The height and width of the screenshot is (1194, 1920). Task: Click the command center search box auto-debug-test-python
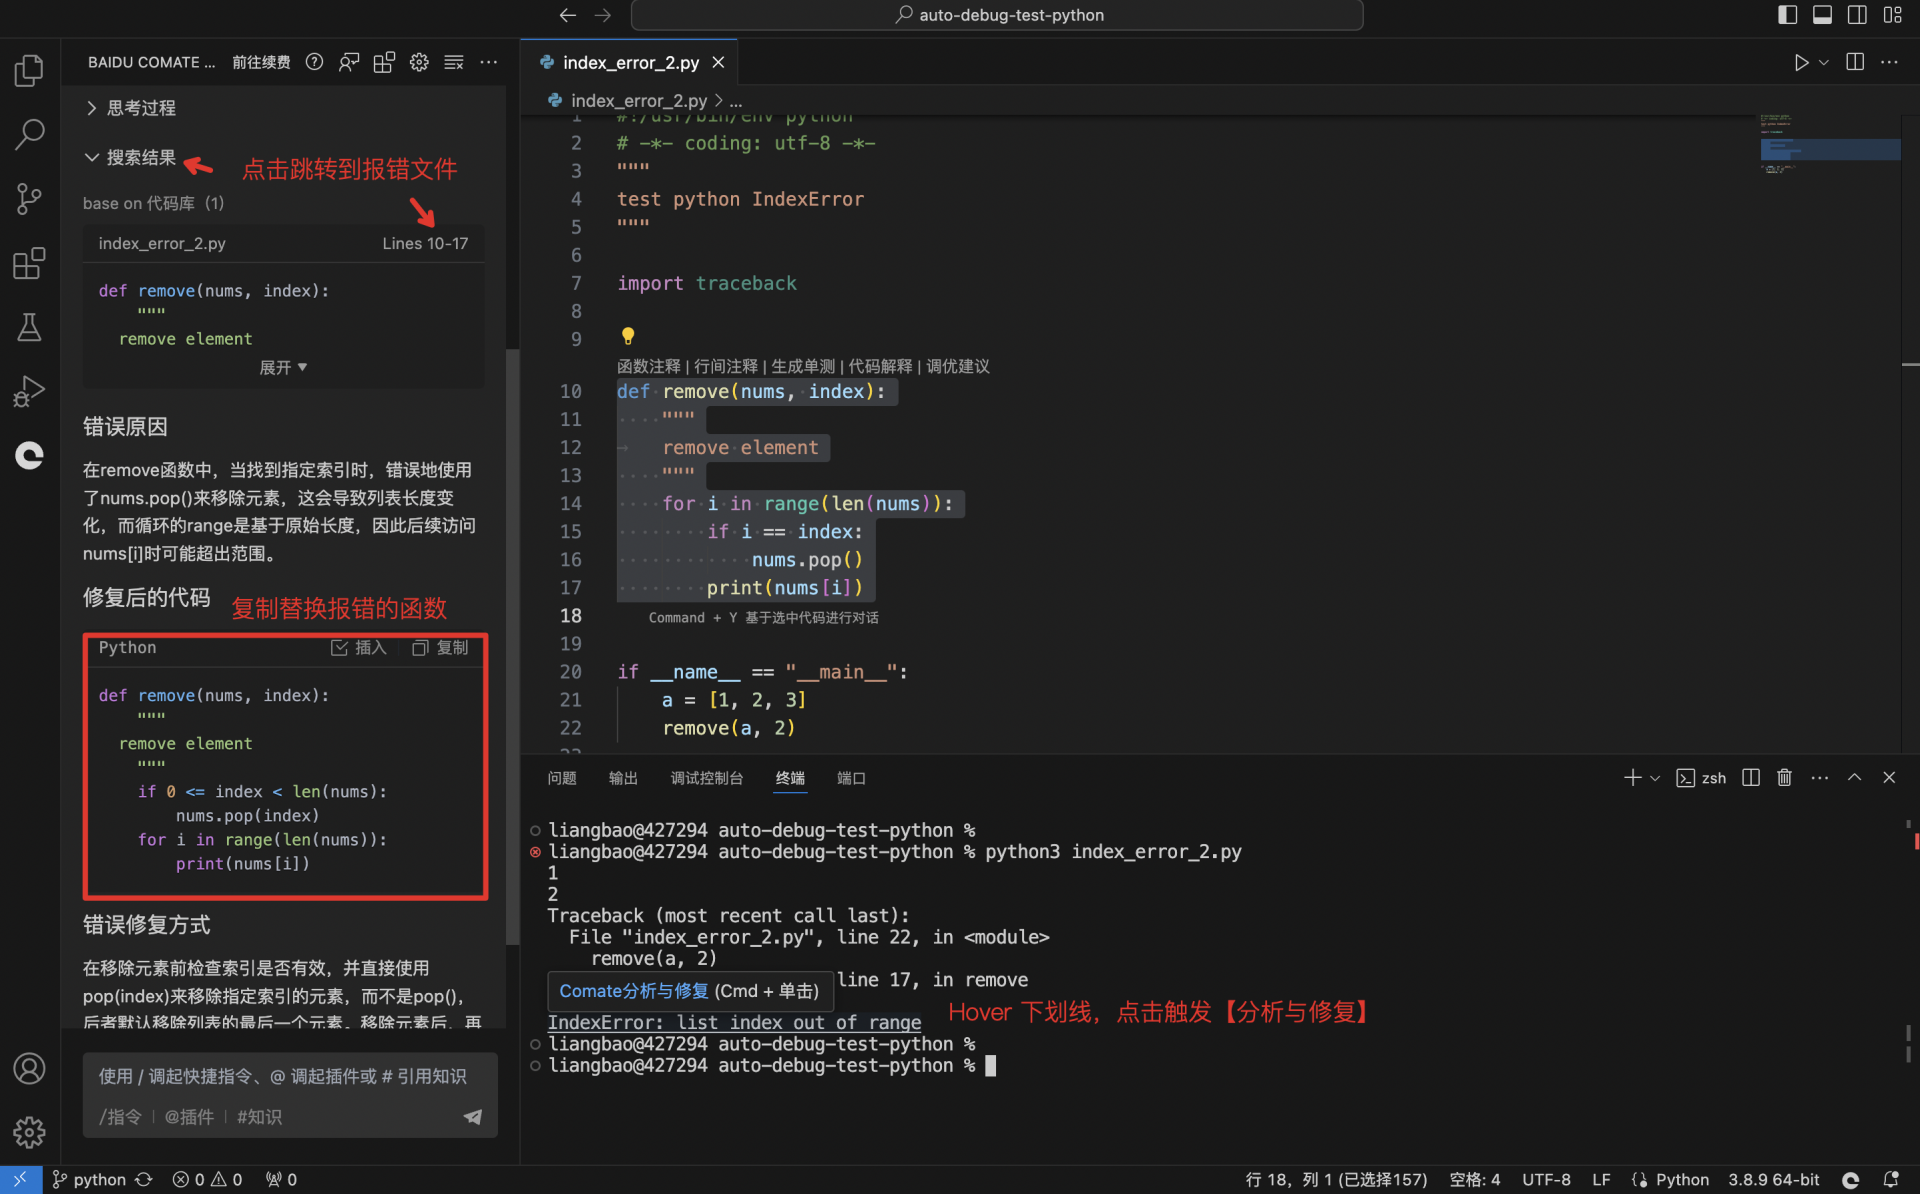[997, 15]
